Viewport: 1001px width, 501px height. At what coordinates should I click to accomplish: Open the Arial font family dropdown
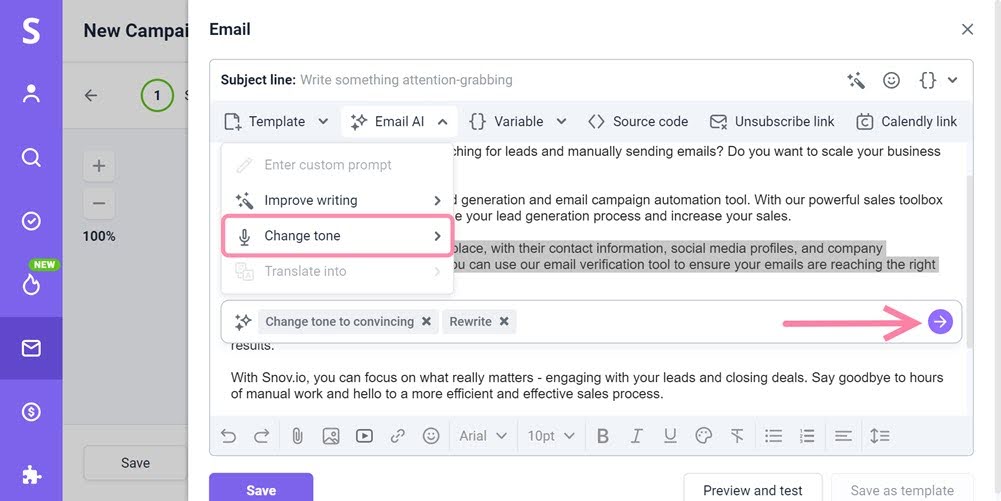click(x=483, y=436)
